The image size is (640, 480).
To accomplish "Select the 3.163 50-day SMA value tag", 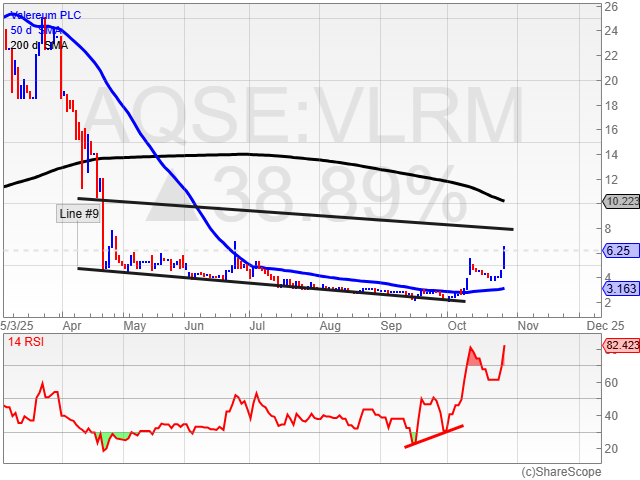I will click(x=621, y=289).
